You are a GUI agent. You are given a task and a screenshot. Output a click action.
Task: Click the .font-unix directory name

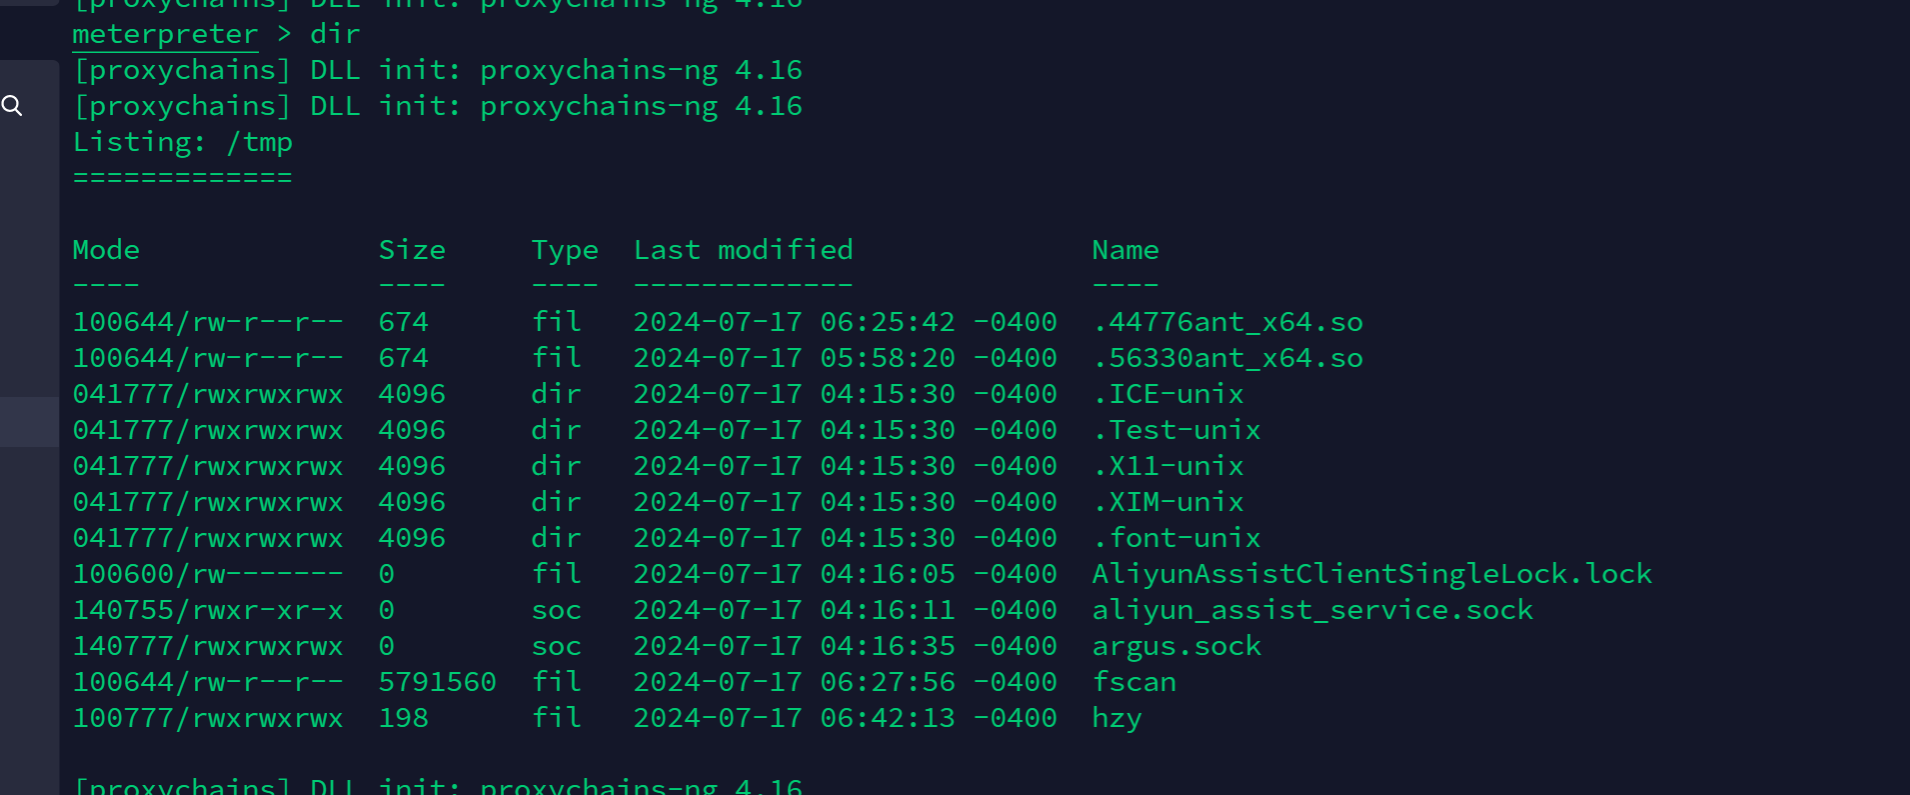point(1177,538)
